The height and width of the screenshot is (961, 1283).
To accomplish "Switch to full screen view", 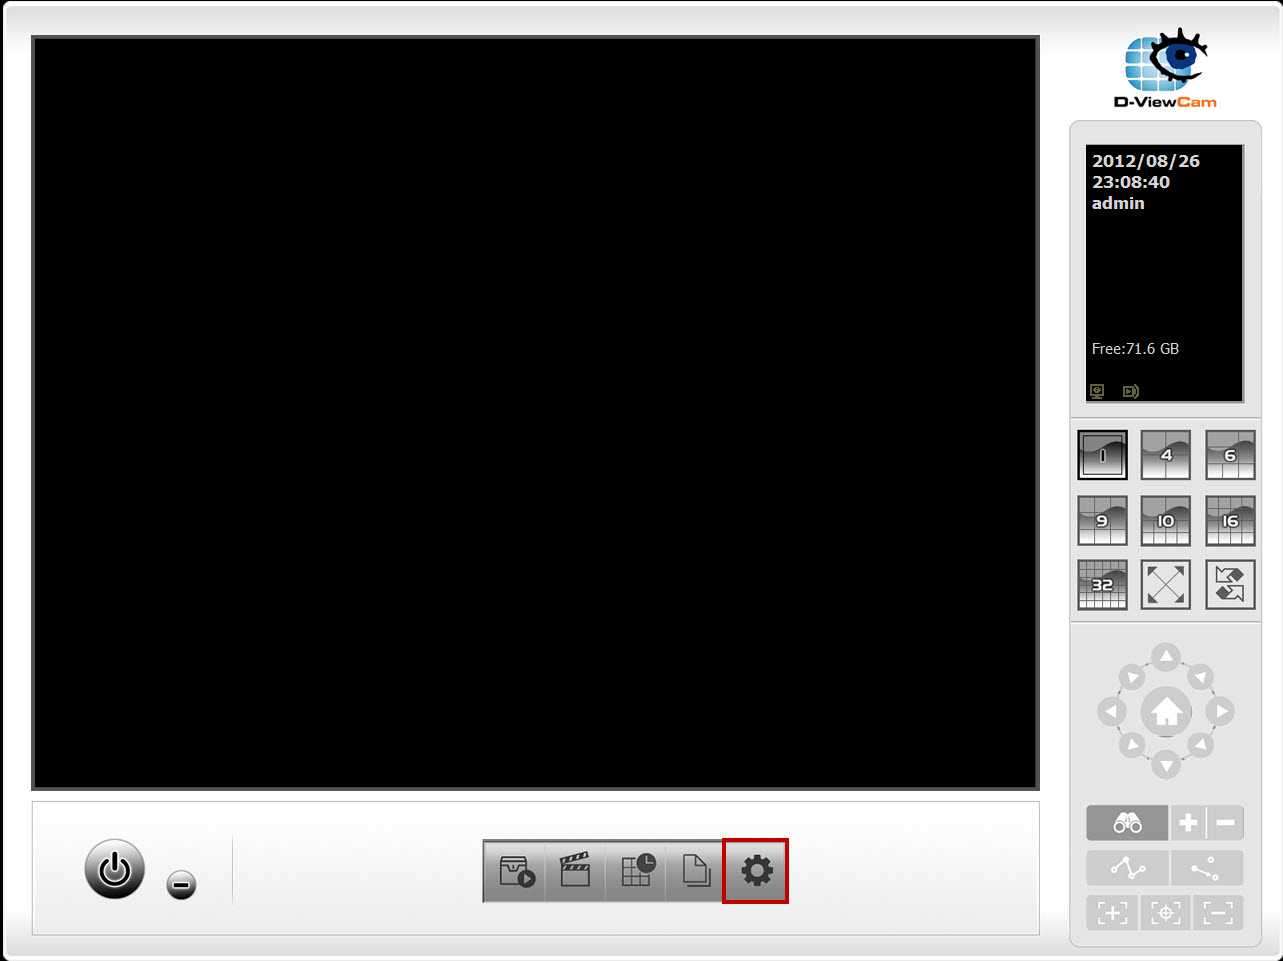I will click(x=1166, y=585).
